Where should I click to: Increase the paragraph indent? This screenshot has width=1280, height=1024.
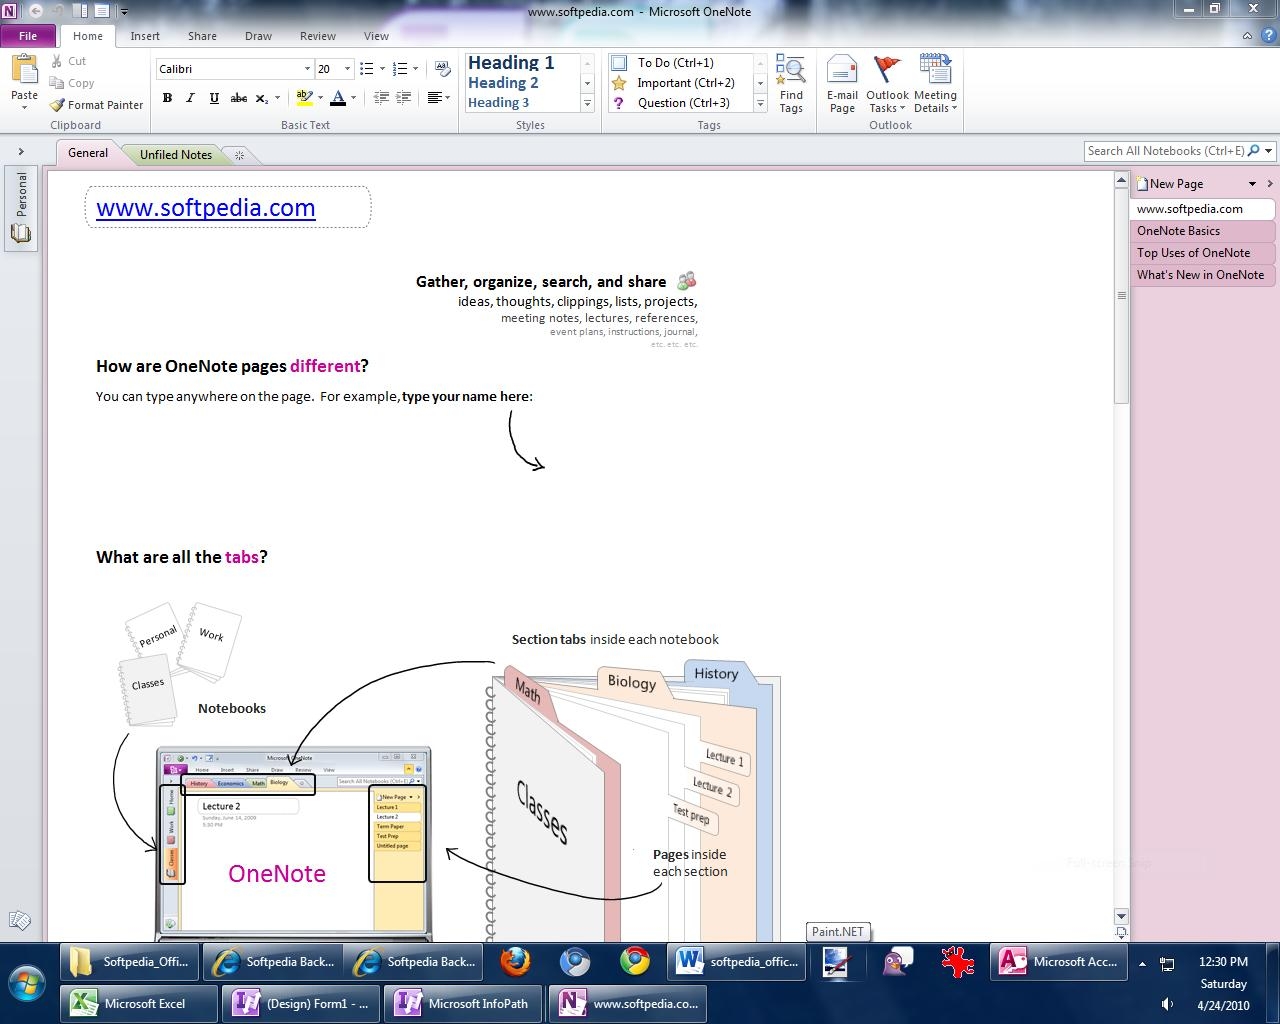[404, 98]
